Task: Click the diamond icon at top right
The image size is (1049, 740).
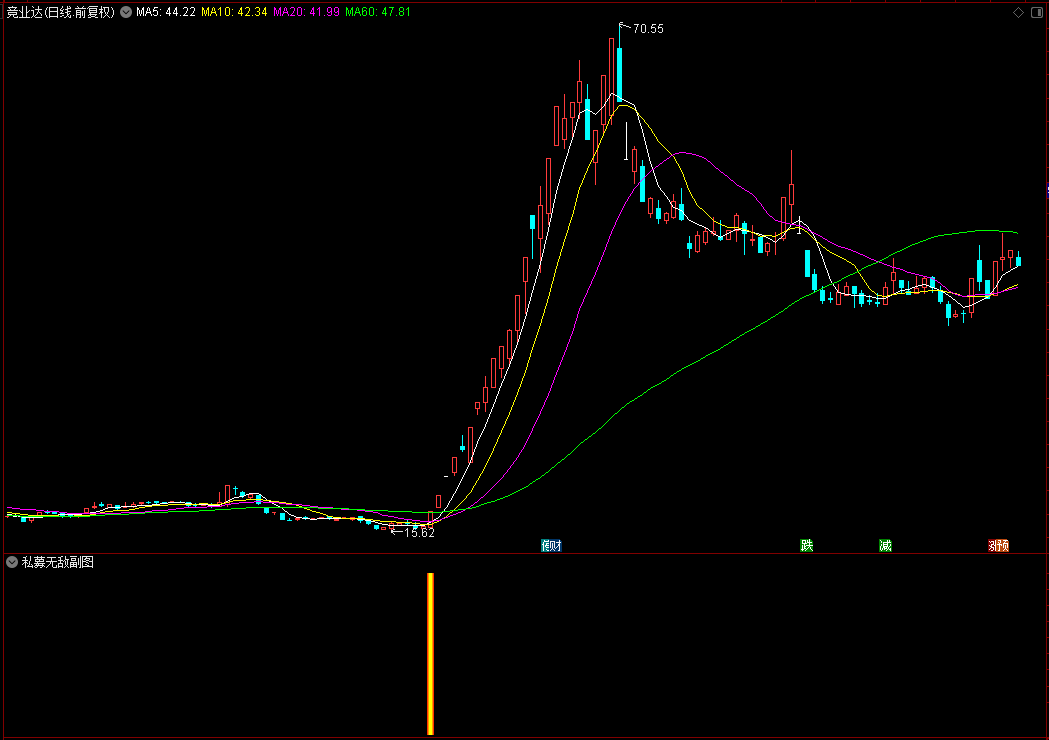Action: pyautogui.click(x=1019, y=13)
